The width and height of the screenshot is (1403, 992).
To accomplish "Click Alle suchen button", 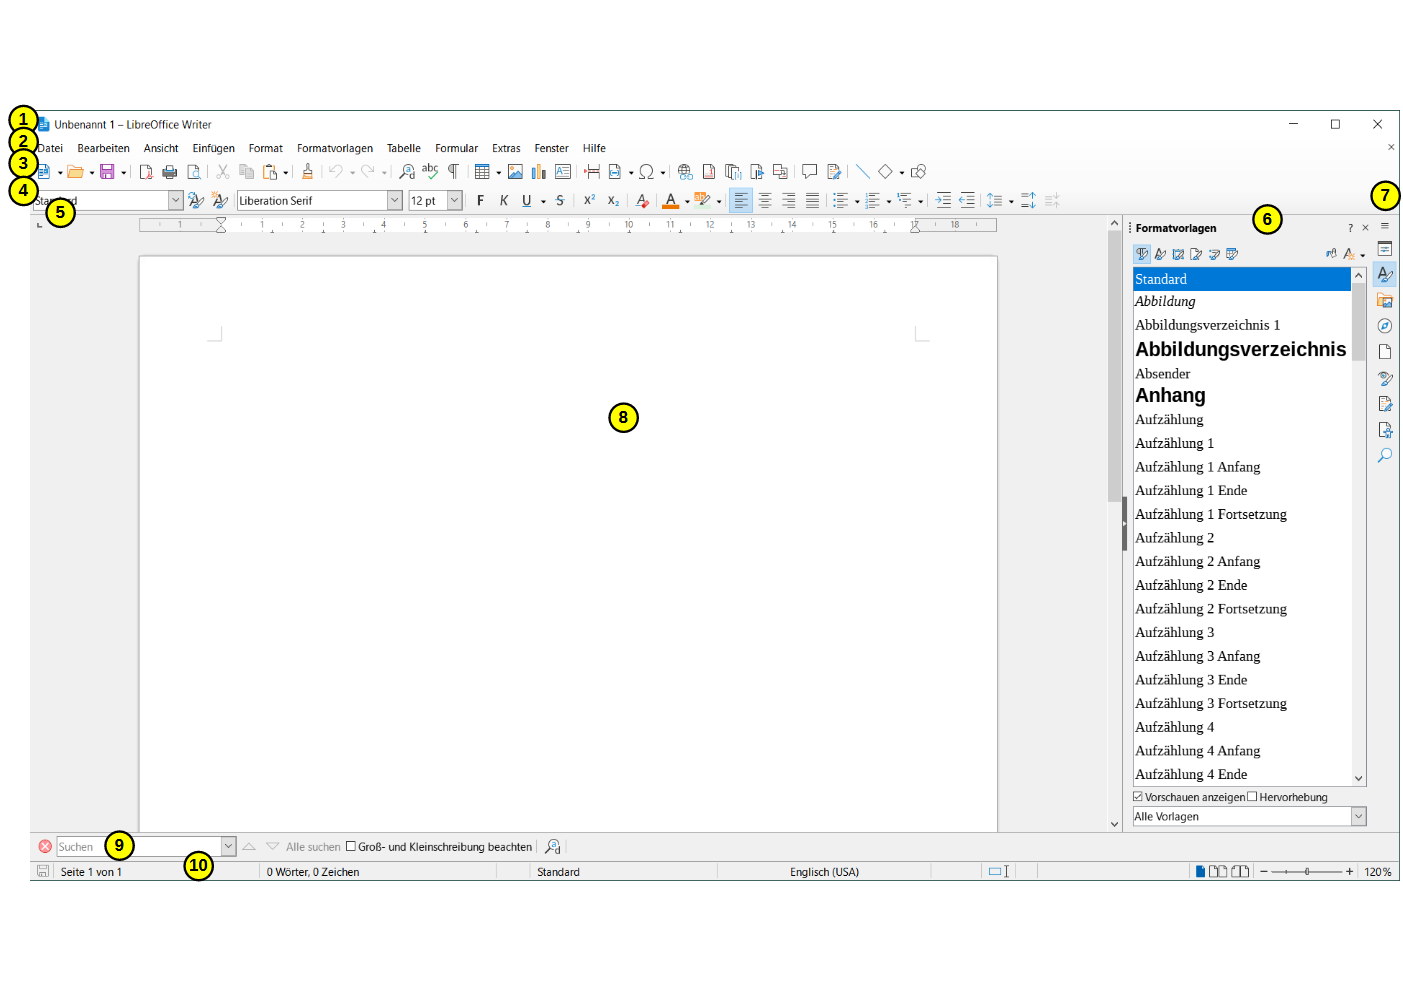I will pos(313,847).
